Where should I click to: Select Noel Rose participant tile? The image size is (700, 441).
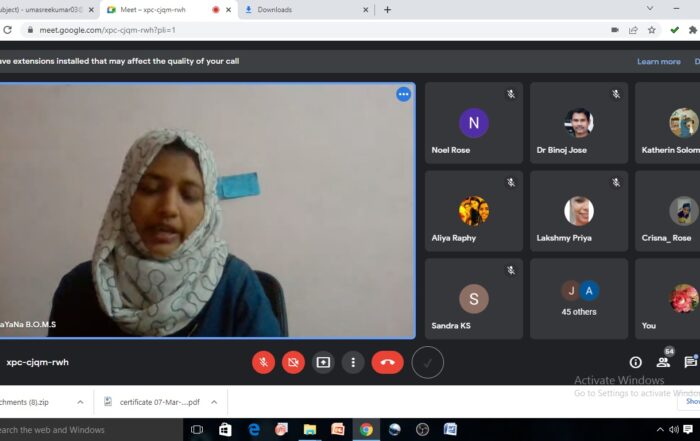coord(474,123)
